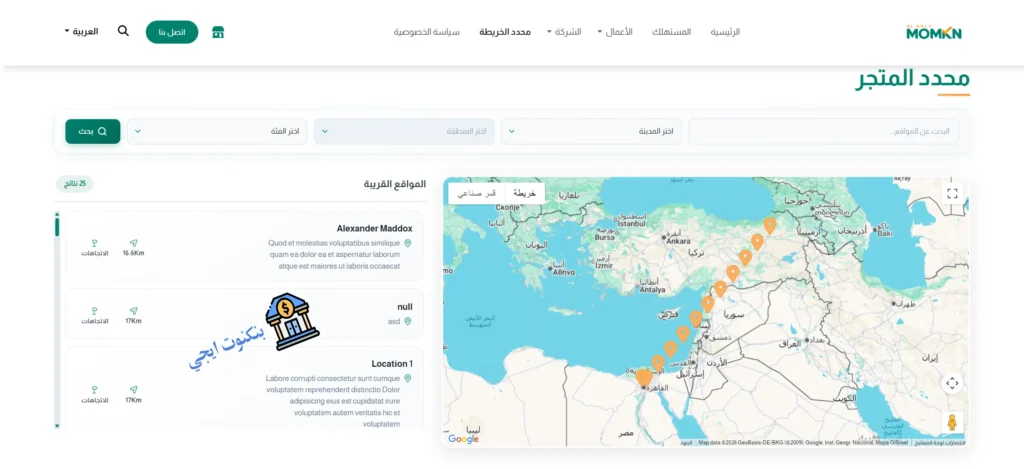Screen dimensions: 1024x469
Task: Click the '16.6Km' distance text
Action: [x=133, y=253]
